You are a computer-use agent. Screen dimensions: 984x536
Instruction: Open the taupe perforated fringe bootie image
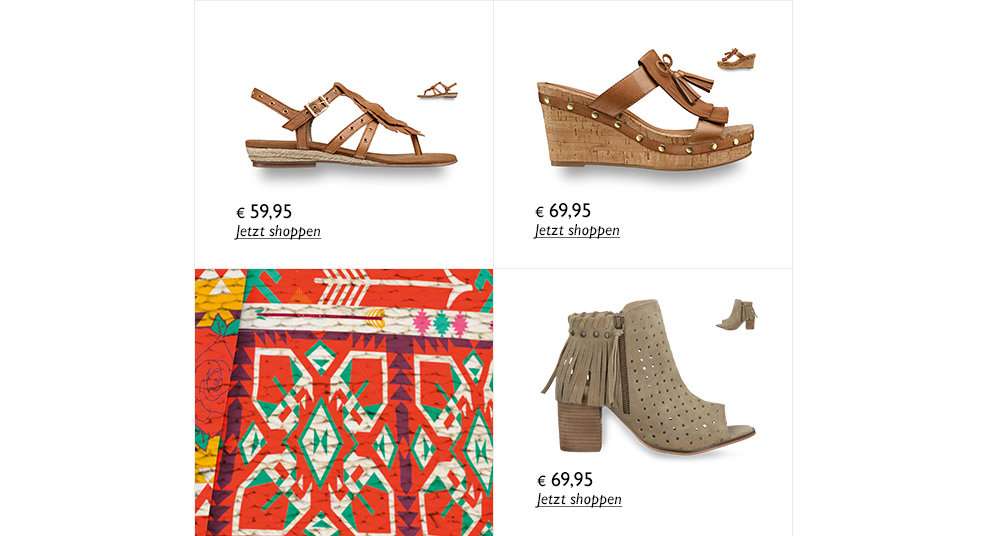pyautogui.click(x=648, y=377)
